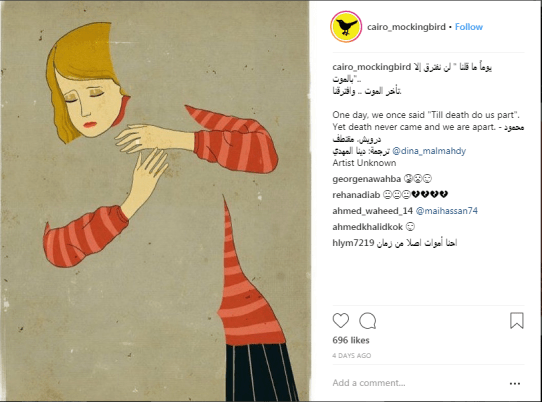Open ahmedkhalidkok commenter profile
This screenshot has height=402, width=542.
367,227
